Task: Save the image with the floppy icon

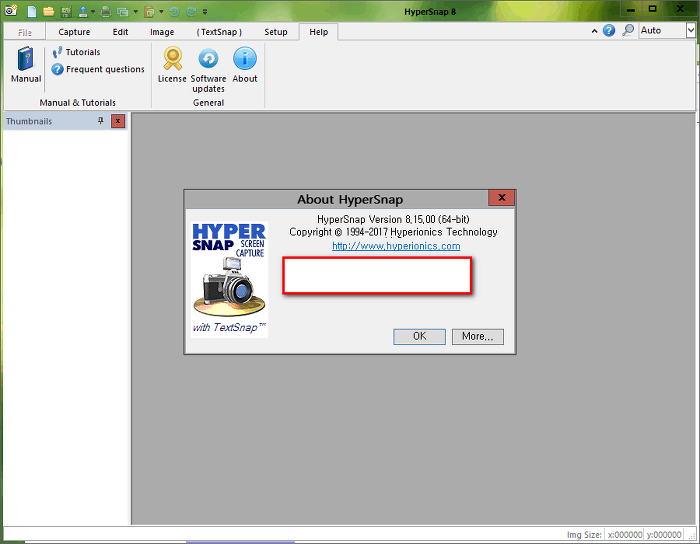Action: coord(66,12)
